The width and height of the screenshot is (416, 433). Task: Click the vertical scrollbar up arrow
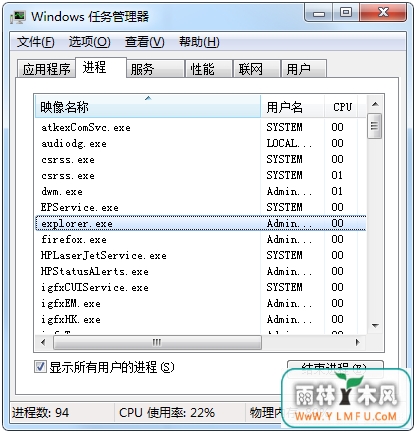pos(375,104)
